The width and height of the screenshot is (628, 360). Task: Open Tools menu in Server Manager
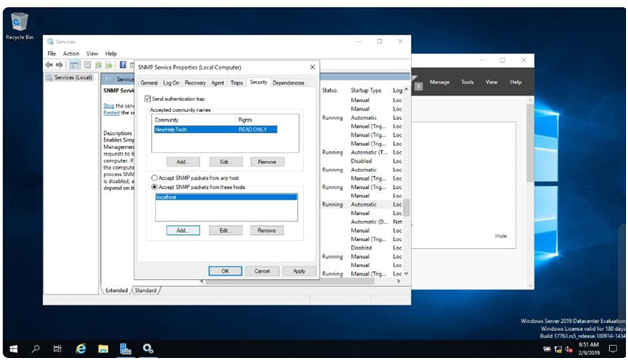[467, 82]
